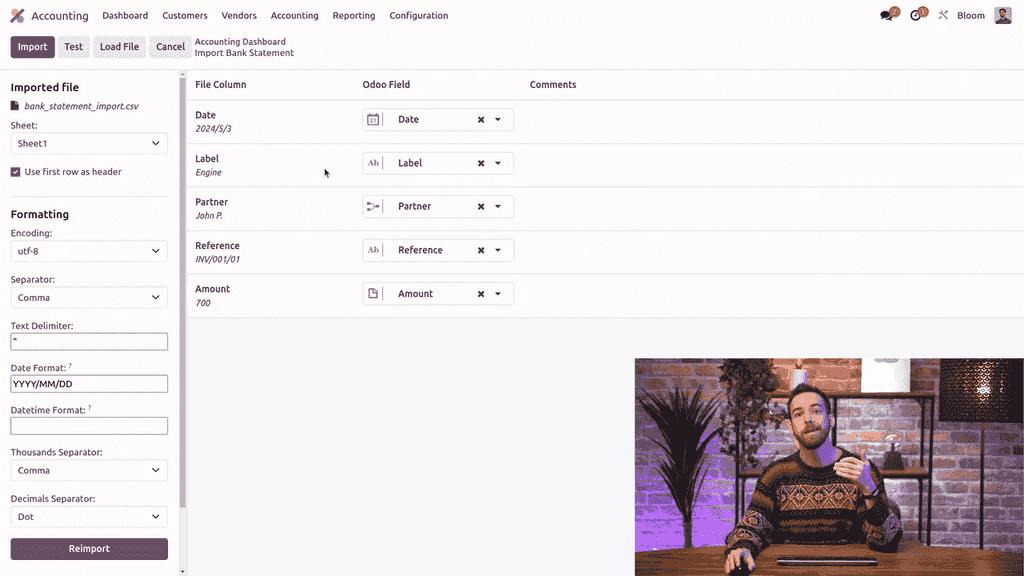Open the Separator dropdown
The width and height of the screenshot is (1024, 576).
pos(89,297)
